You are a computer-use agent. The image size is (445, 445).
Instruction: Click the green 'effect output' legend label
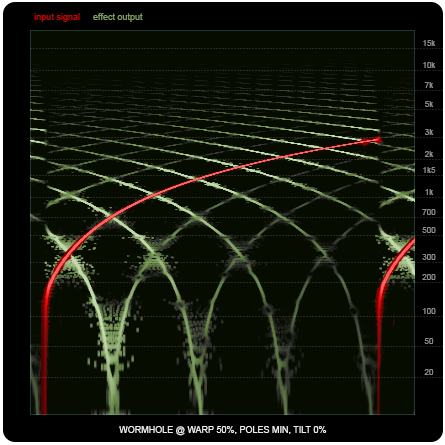click(118, 17)
